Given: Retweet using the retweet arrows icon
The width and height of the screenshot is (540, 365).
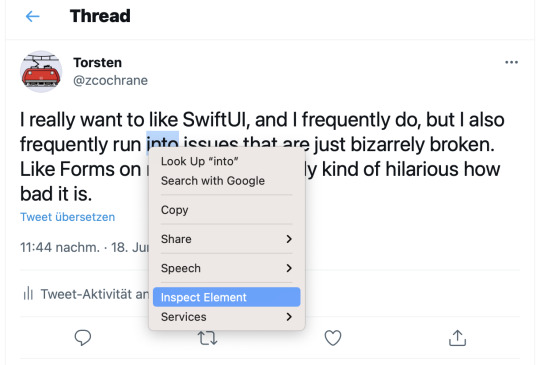Looking at the screenshot, I should coord(208,338).
